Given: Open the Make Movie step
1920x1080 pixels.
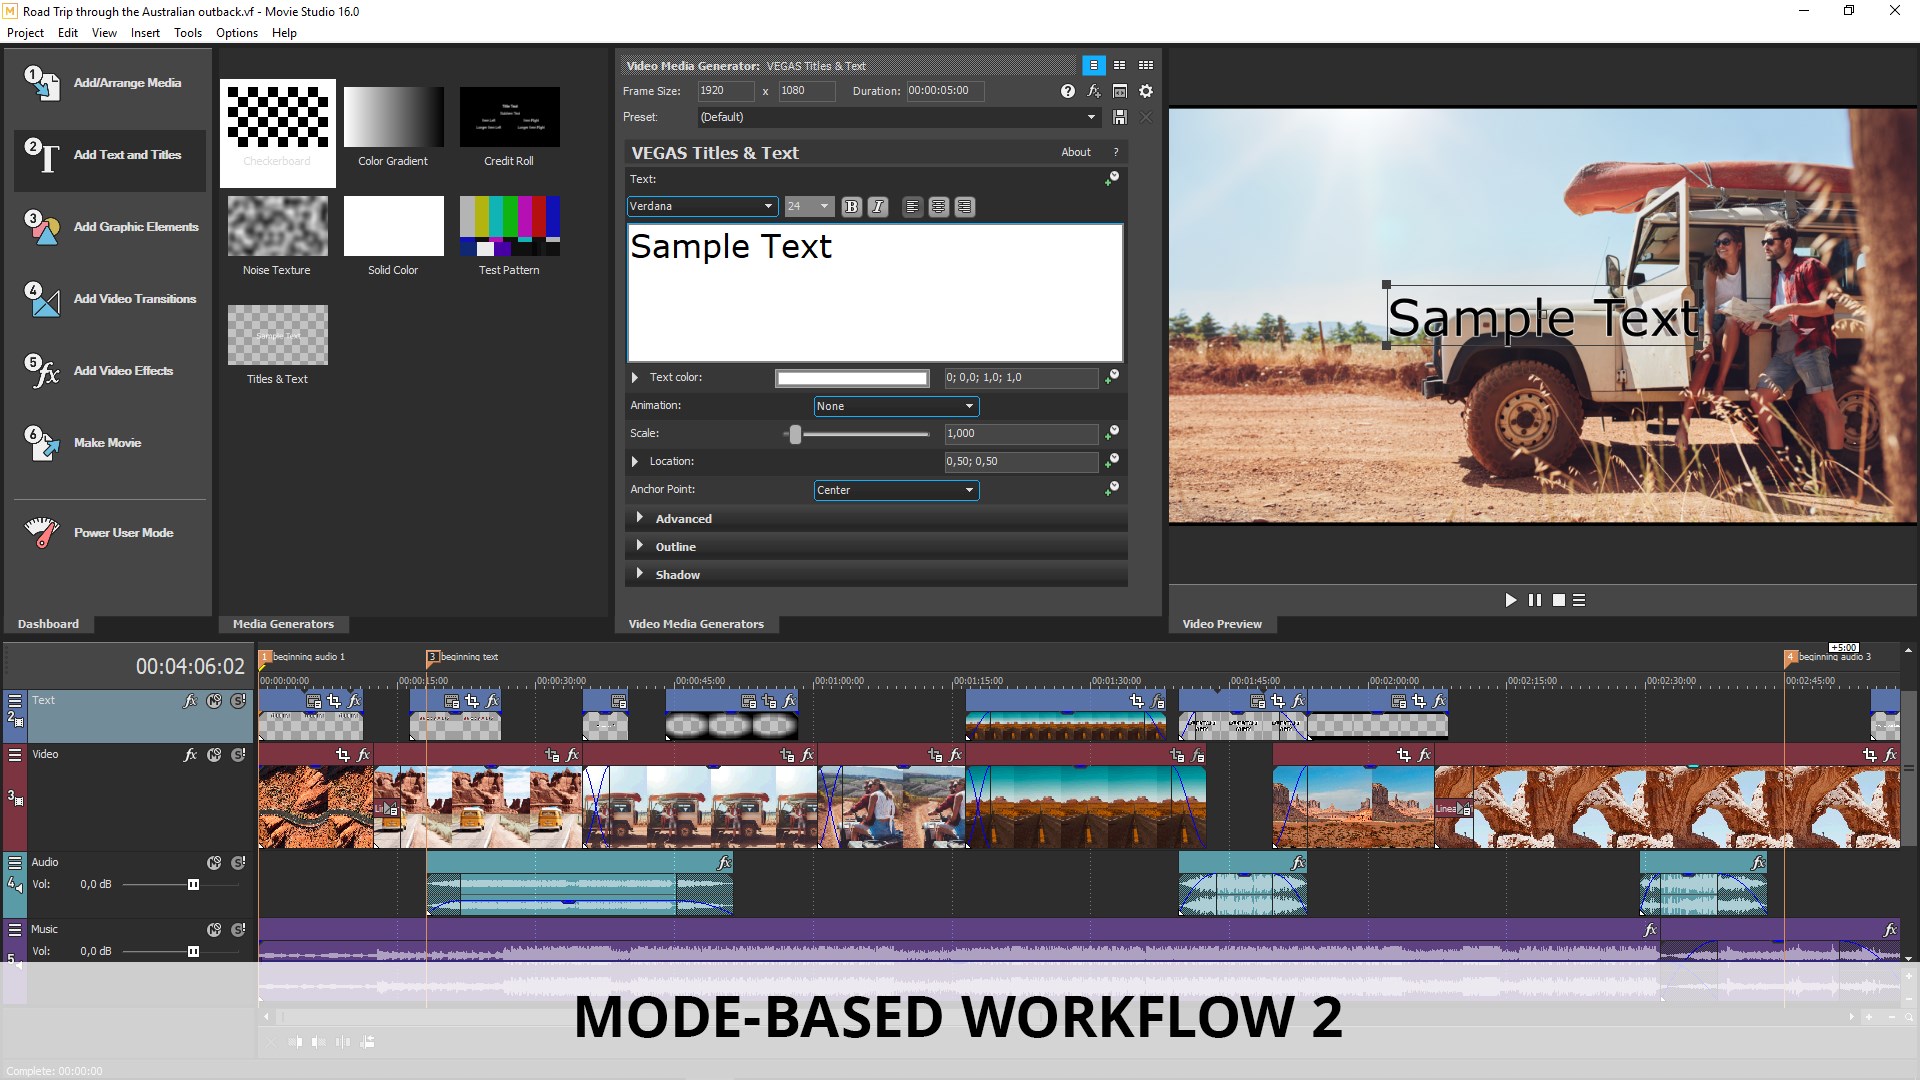Looking at the screenshot, I should click(x=107, y=443).
